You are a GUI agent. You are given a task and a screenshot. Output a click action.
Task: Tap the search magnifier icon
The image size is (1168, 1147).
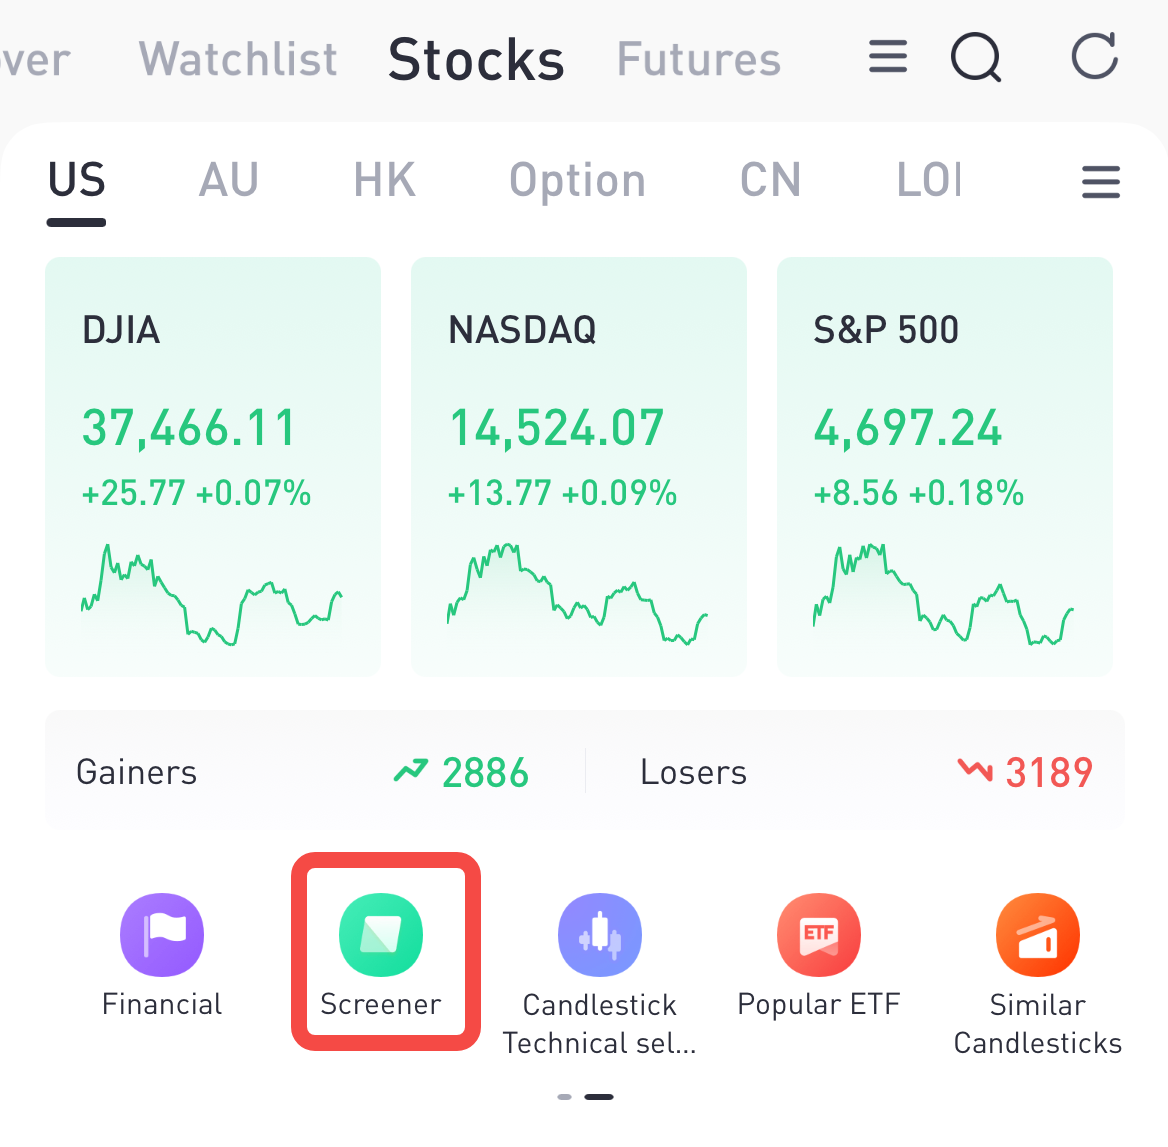click(x=976, y=57)
